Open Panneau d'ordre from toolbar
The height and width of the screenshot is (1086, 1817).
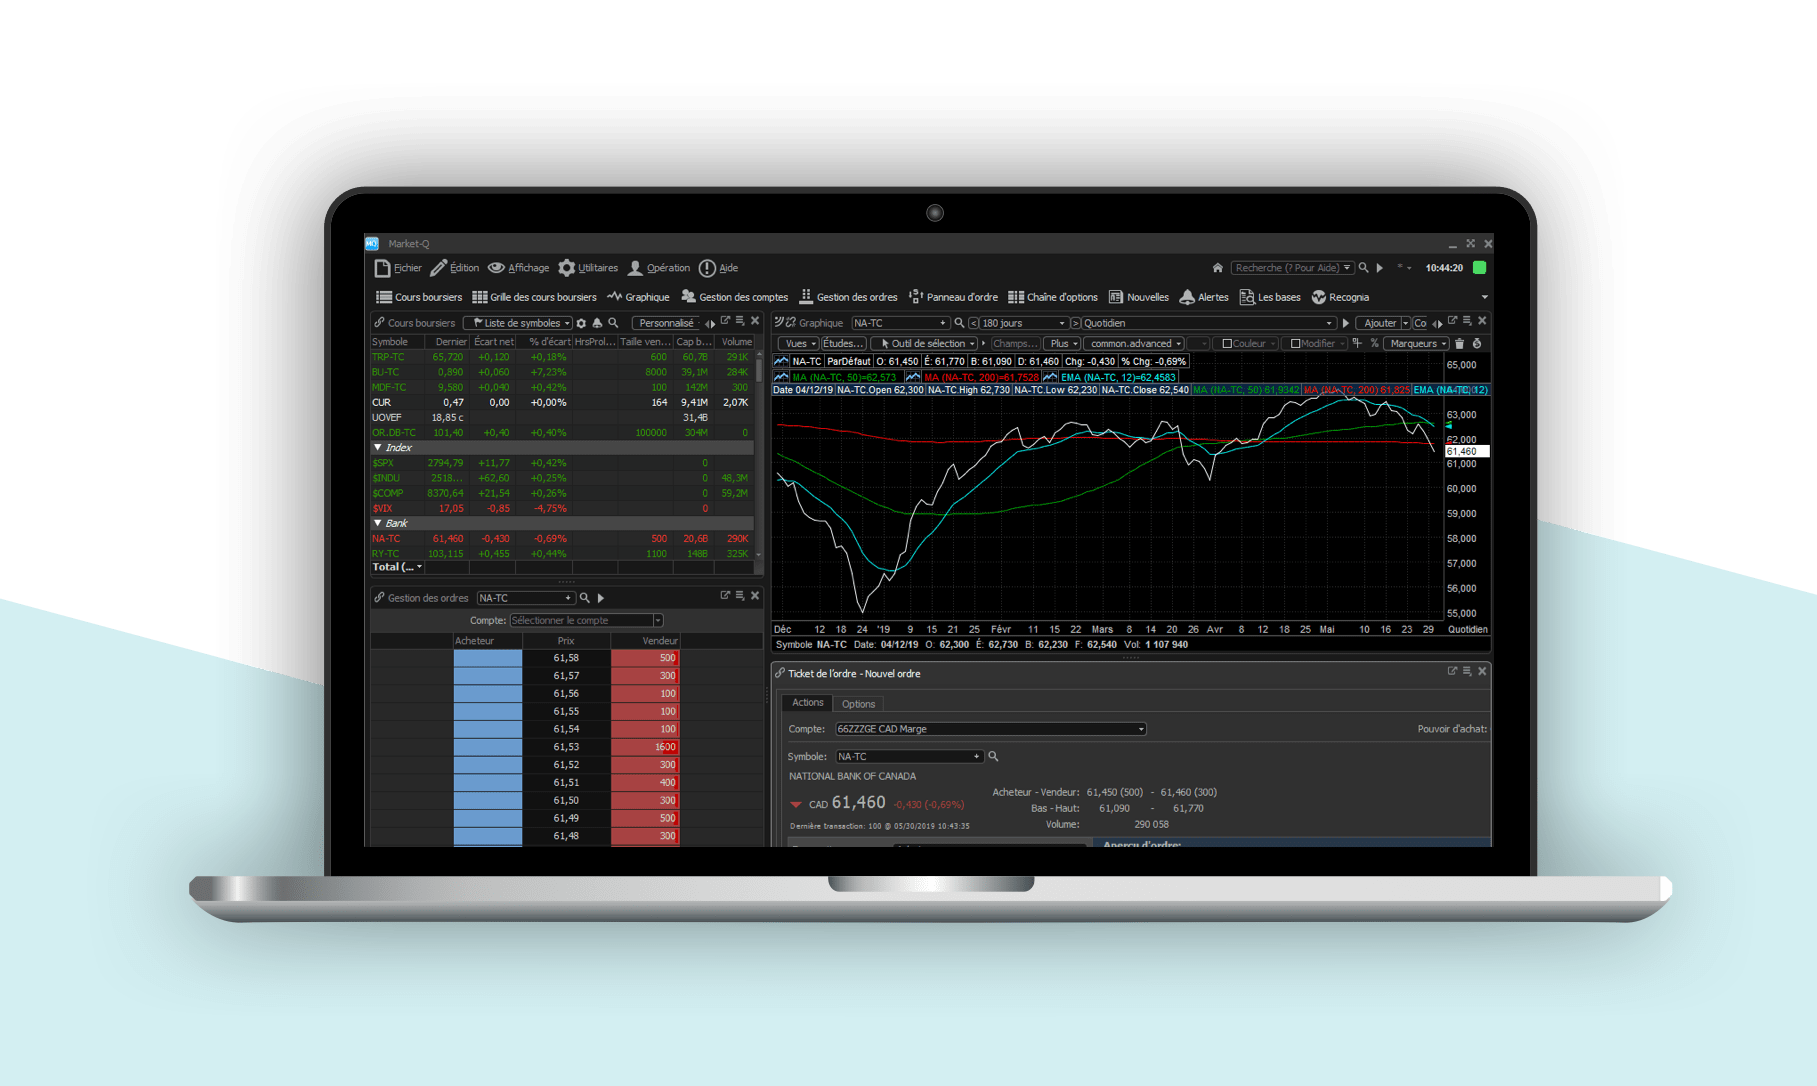click(953, 297)
